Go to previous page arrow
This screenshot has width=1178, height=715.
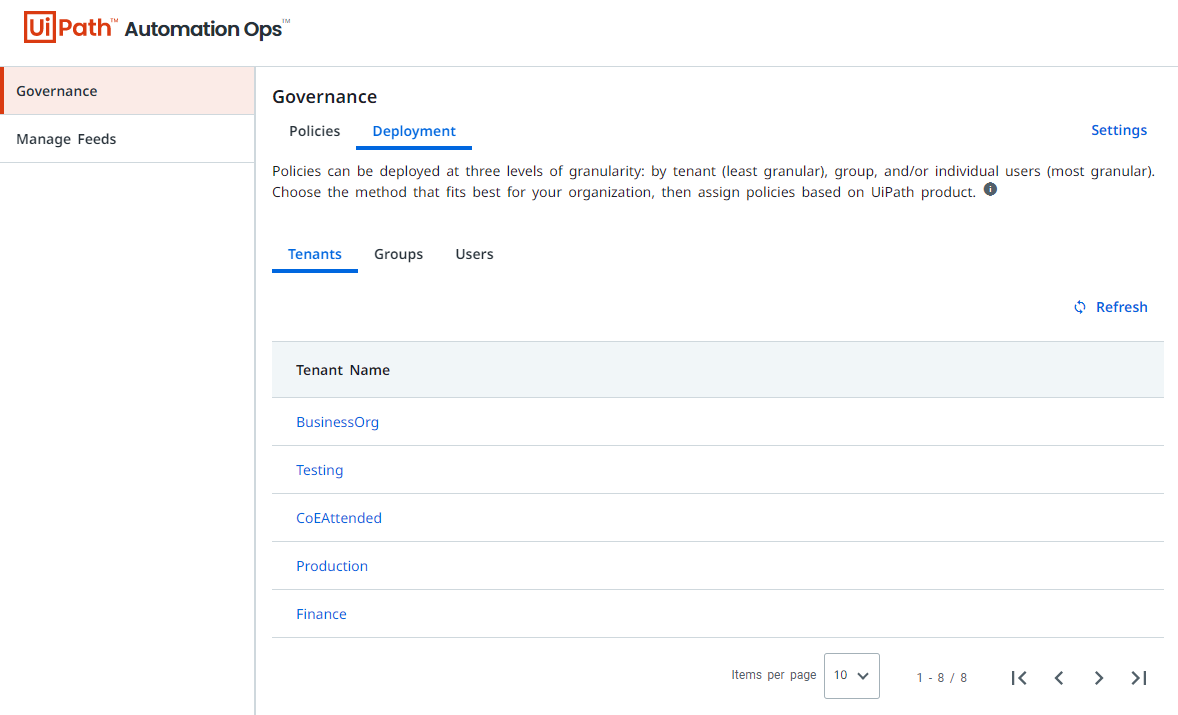tap(1059, 678)
